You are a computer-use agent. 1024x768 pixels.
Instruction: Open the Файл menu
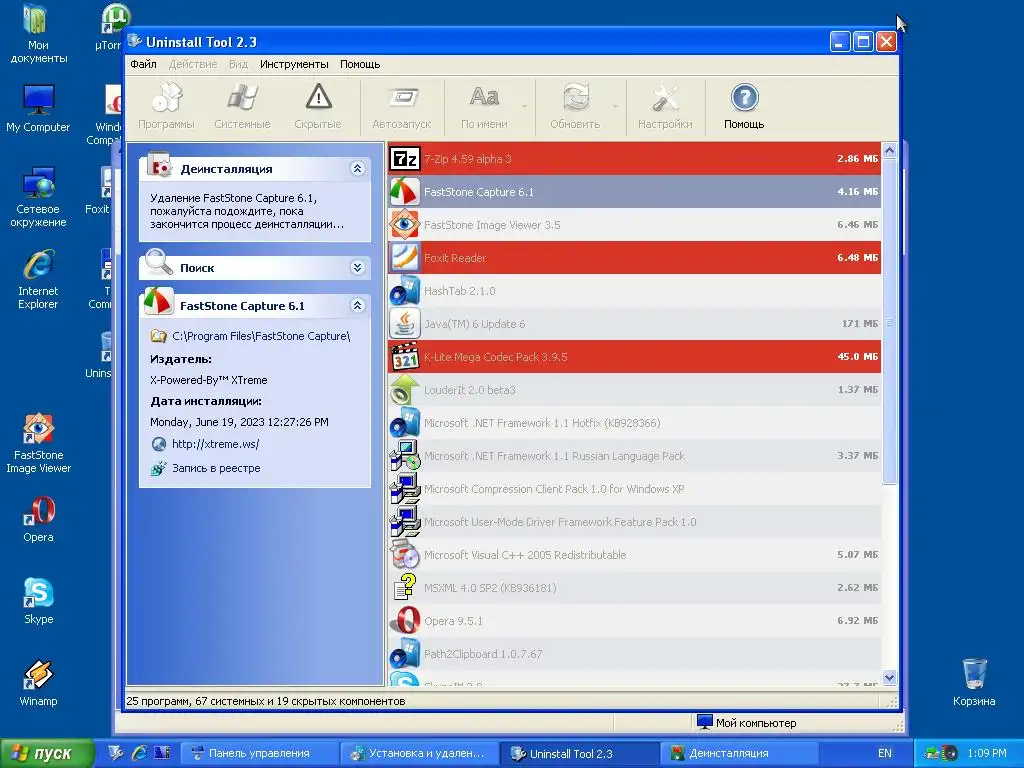pos(143,64)
